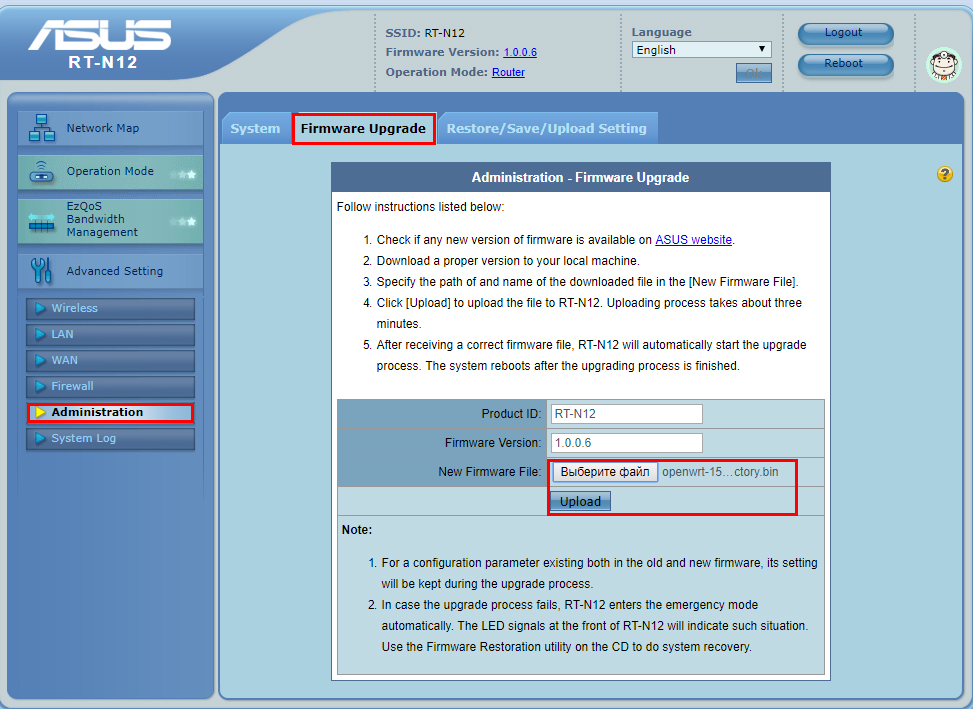973x709 pixels.
Task: Click the star rating on Operation Mode
Action: point(184,174)
